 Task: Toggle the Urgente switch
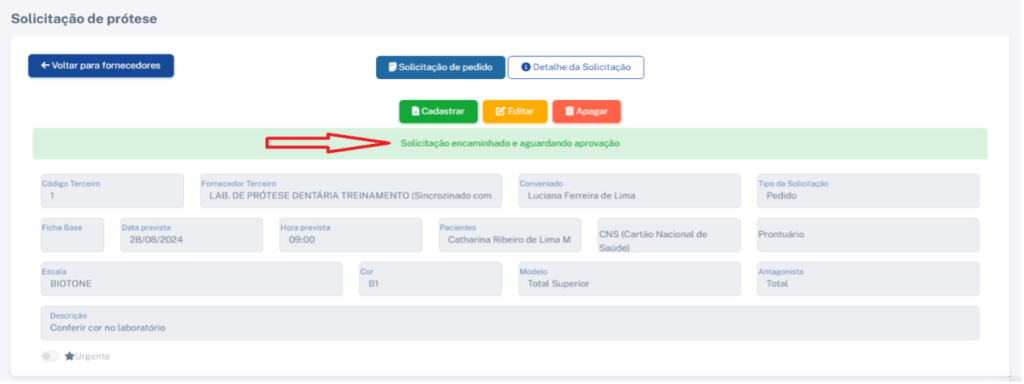[x=50, y=357]
